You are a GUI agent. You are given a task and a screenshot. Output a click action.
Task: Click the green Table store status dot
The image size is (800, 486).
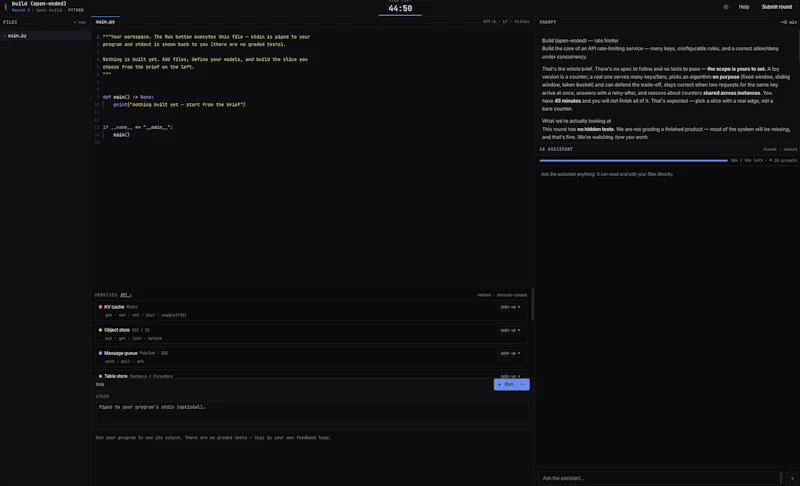click(100, 376)
